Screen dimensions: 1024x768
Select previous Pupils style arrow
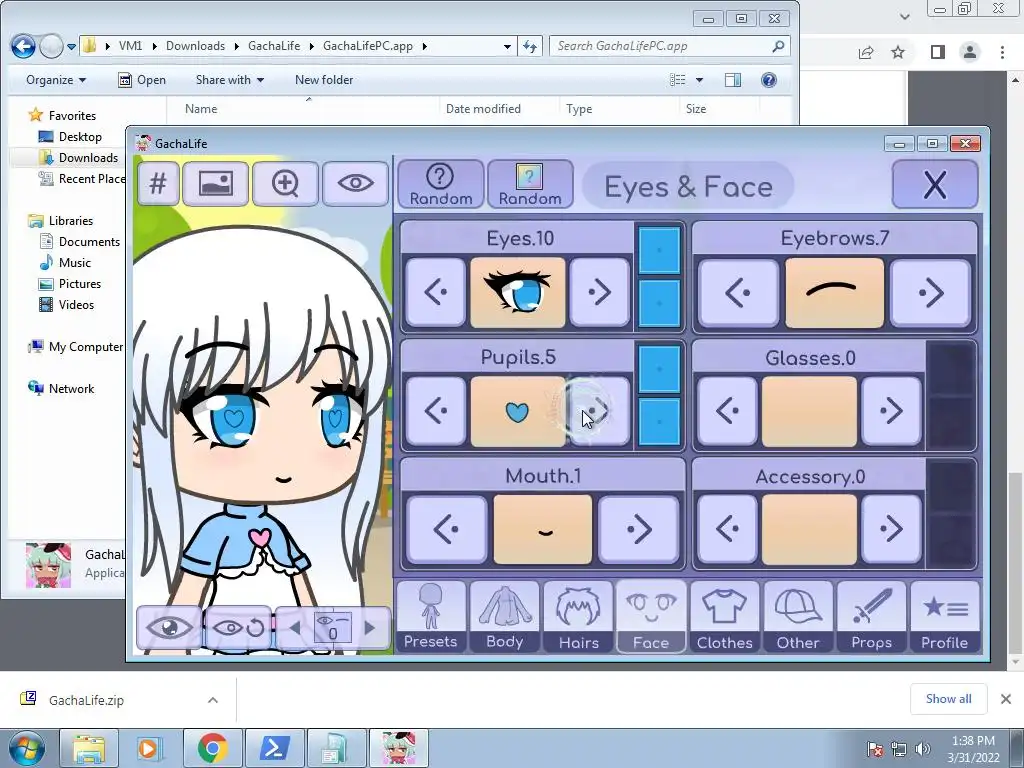click(x=436, y=411)
